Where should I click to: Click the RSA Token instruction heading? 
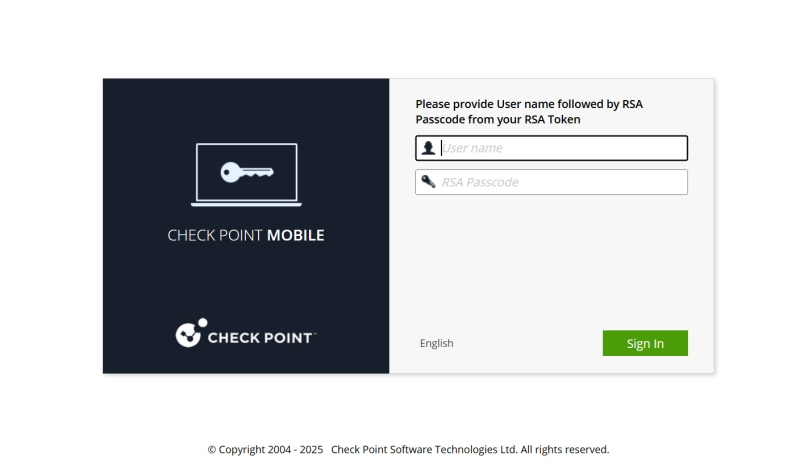[x=528, y=111]
